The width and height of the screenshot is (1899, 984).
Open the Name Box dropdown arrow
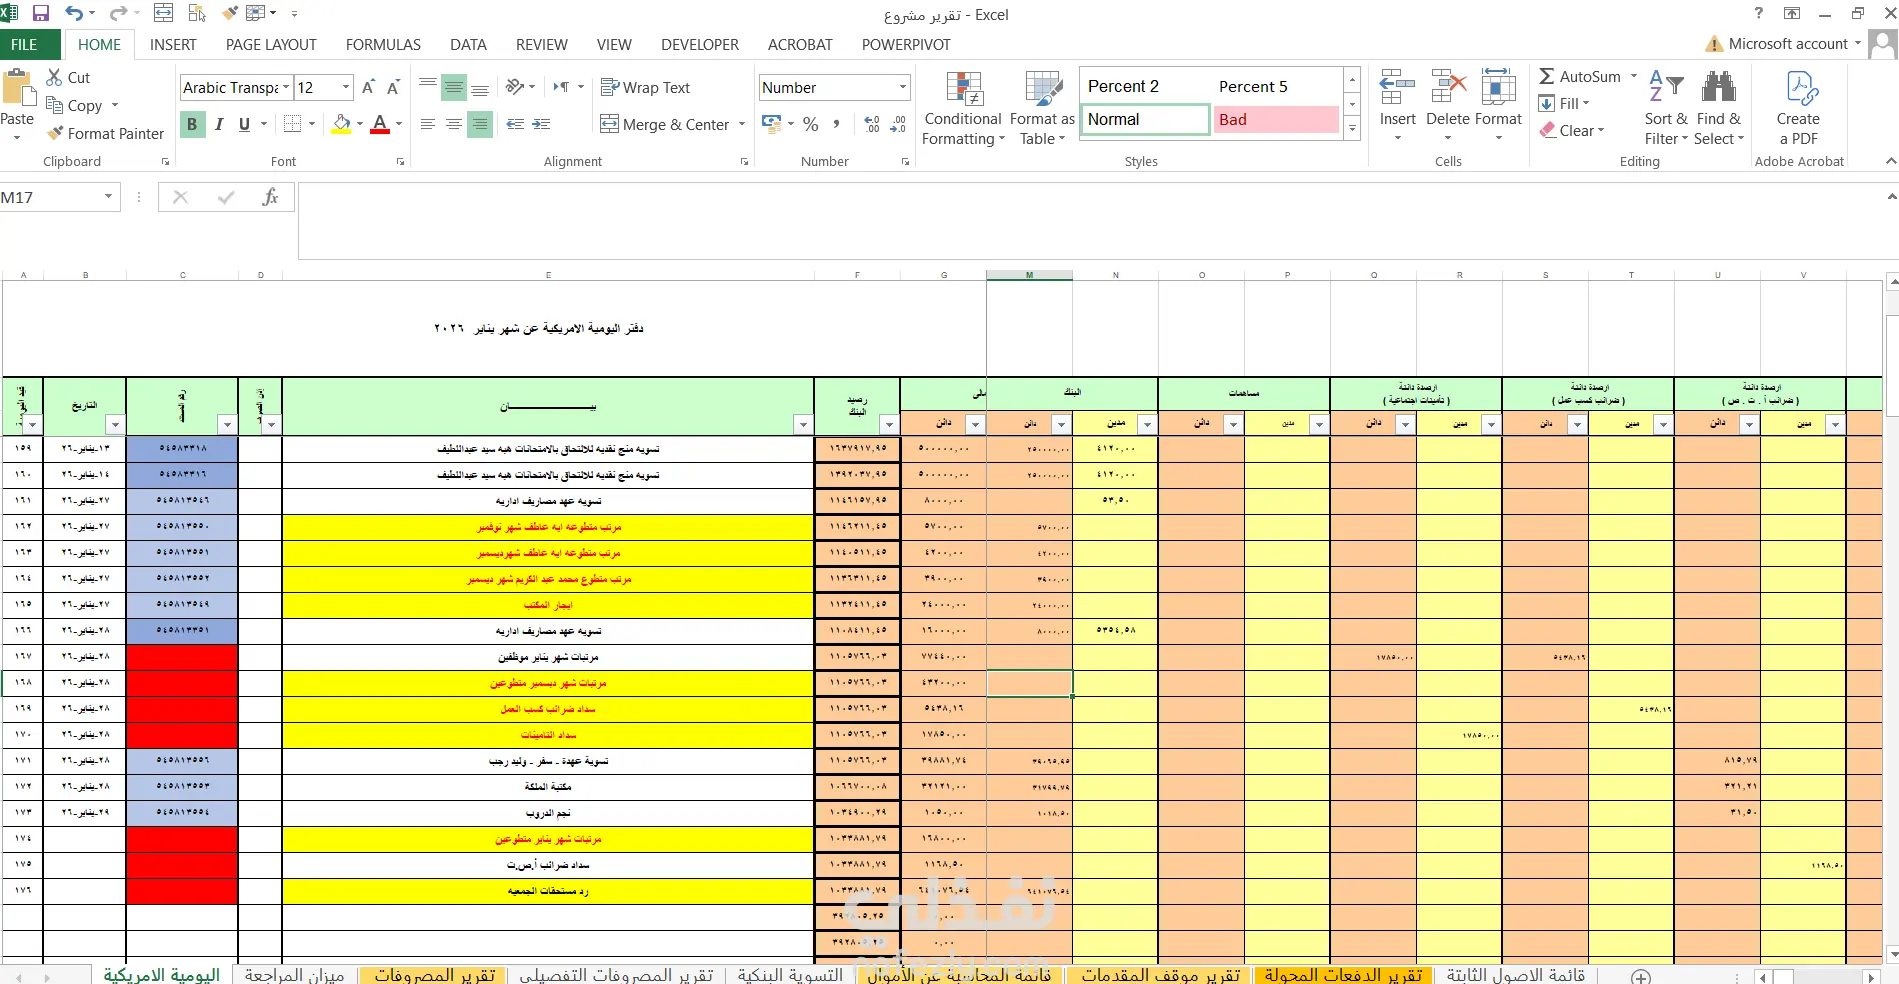click(108, 197)
